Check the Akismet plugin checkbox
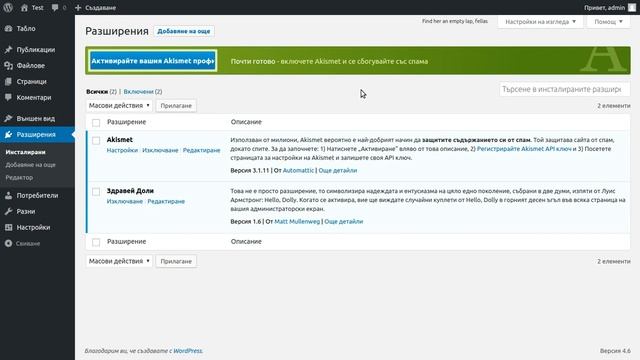 coord(96,140)
